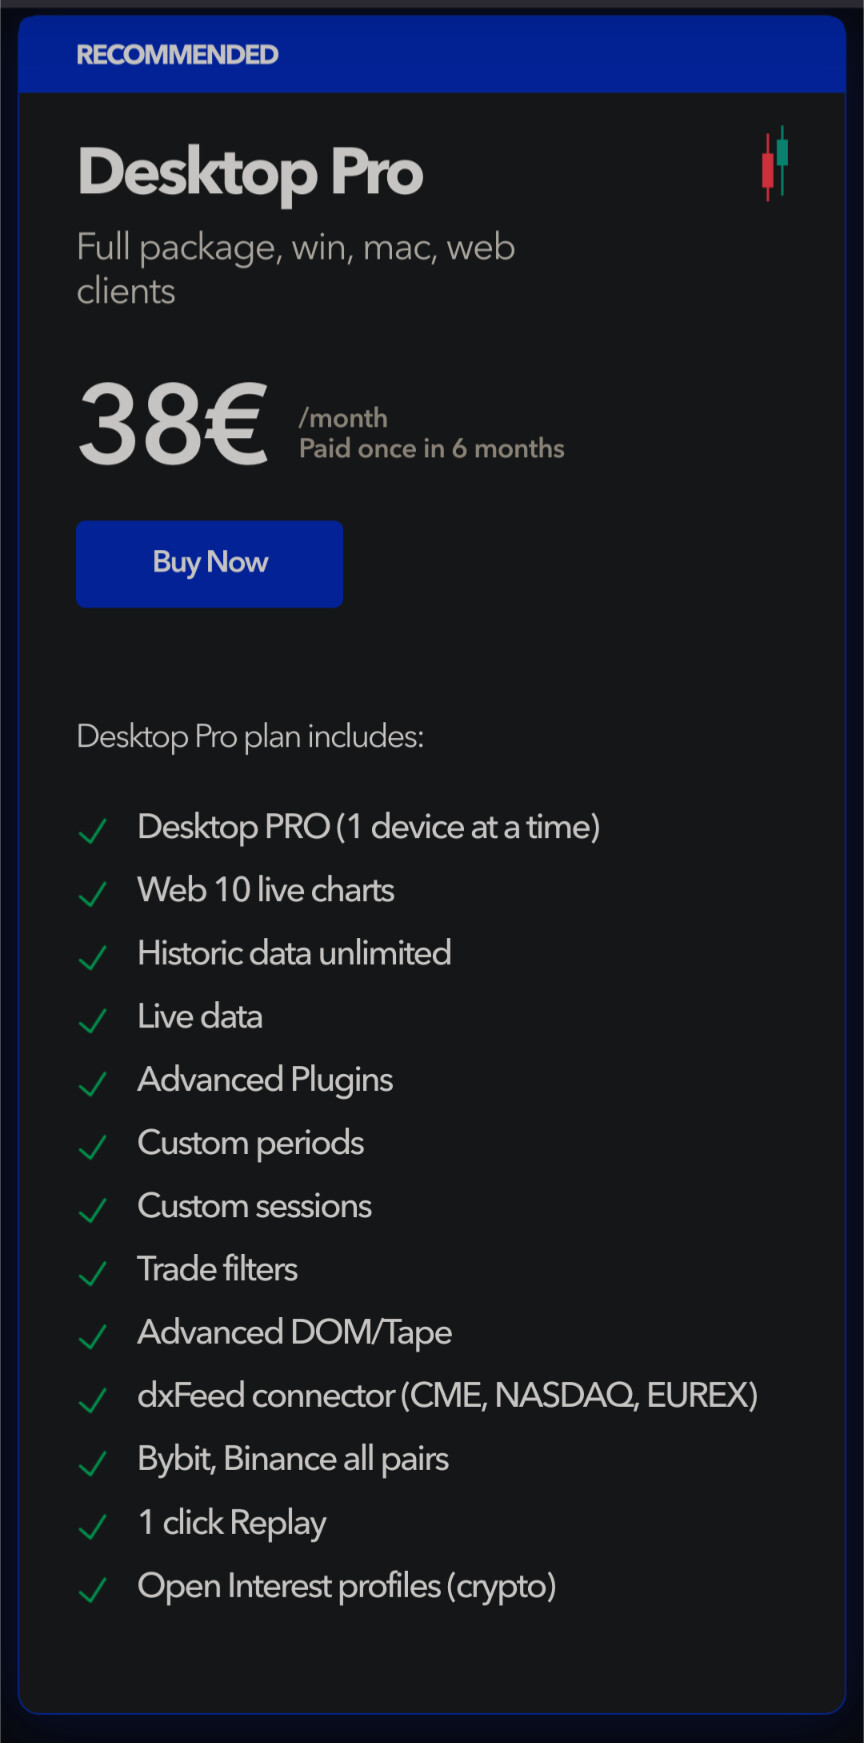Click the checkmark next to Live data
The width and height of the screenshot is (864, 1743).
[x=93, y=1020]
